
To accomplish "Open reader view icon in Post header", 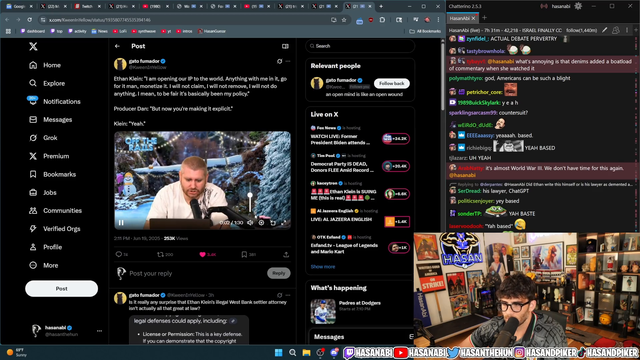I will click(x=285, y=46).
